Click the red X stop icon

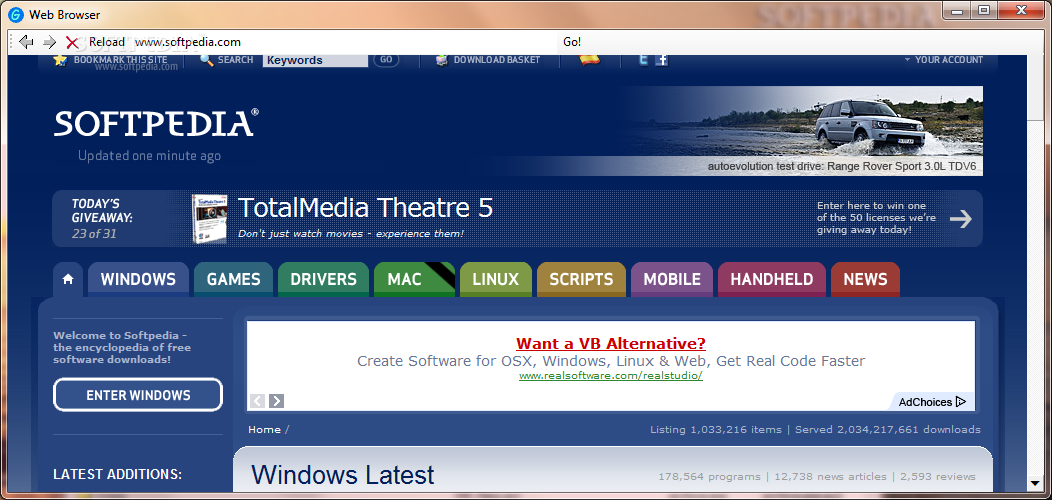(x=72, y=42)
